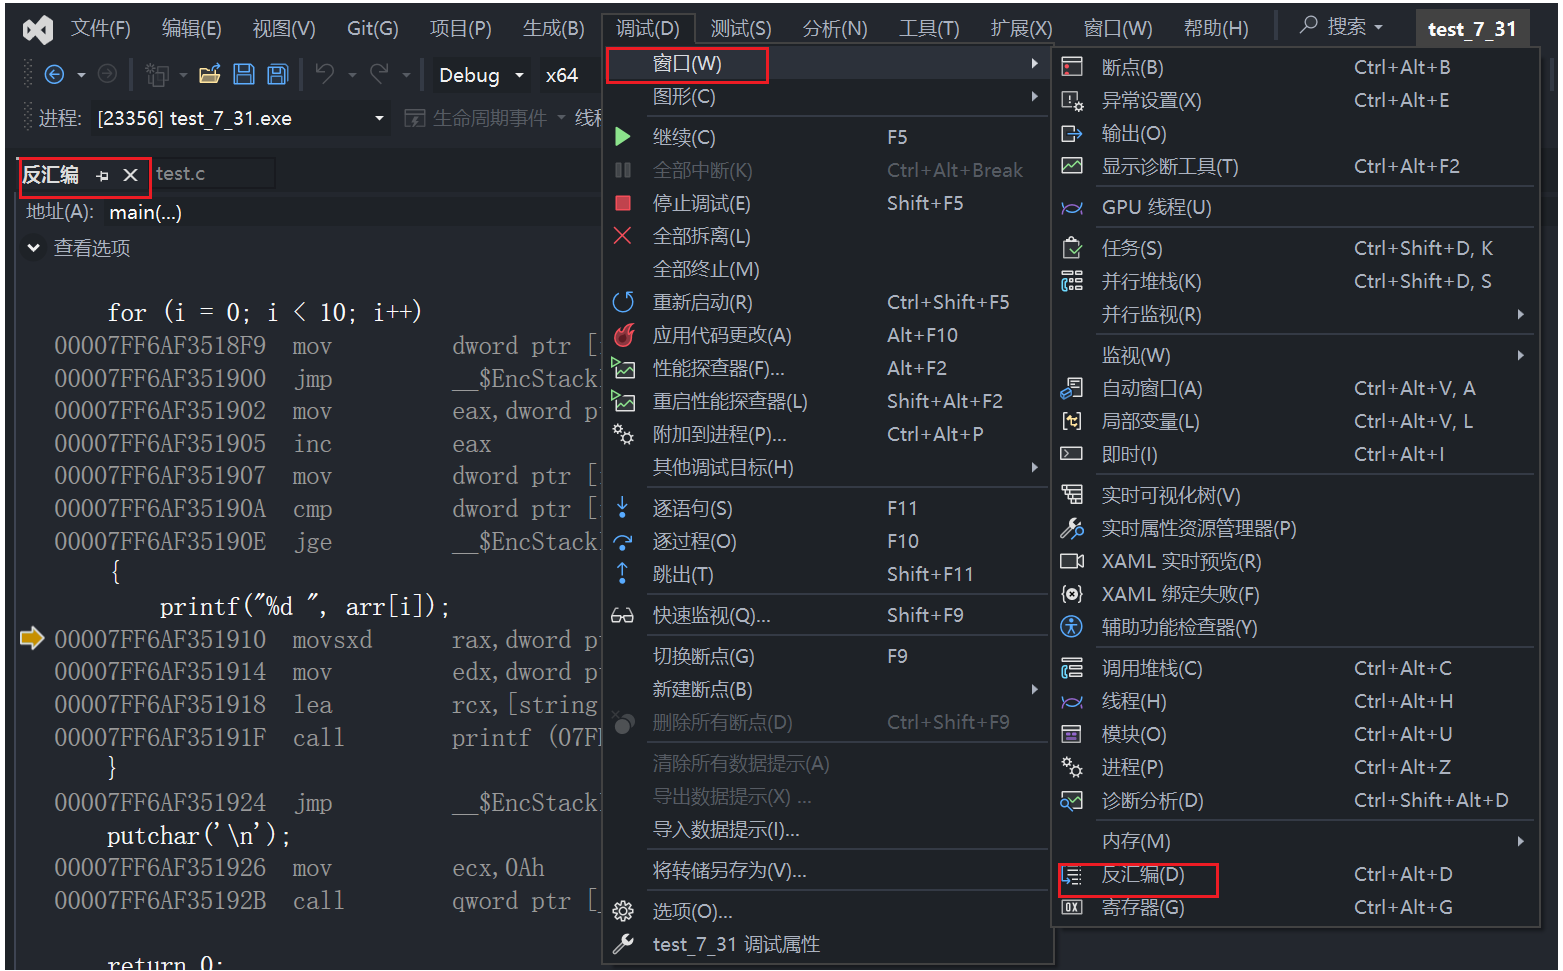Screen dimensions: 1563x971
Task: Open the 文件(F) menu
Action: pyautogui.click(x=100, y=28)
